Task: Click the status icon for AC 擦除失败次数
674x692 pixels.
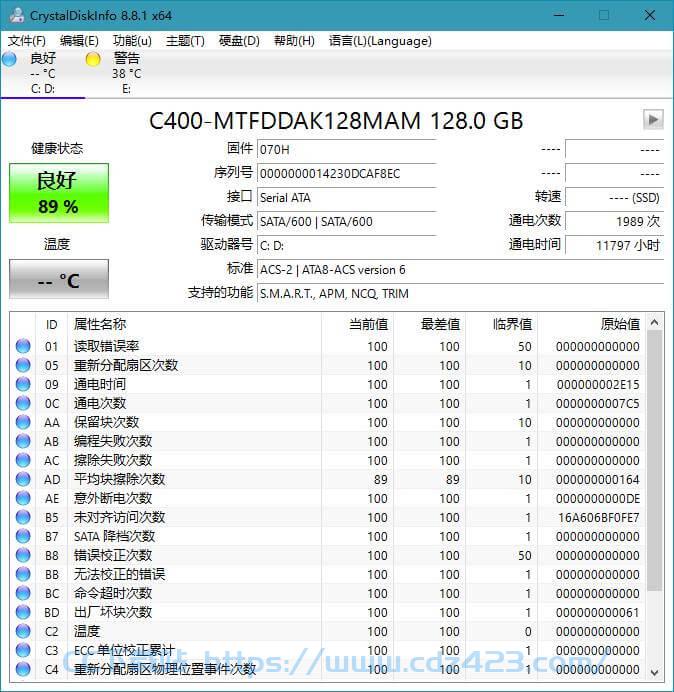Action: pos(23,460)
